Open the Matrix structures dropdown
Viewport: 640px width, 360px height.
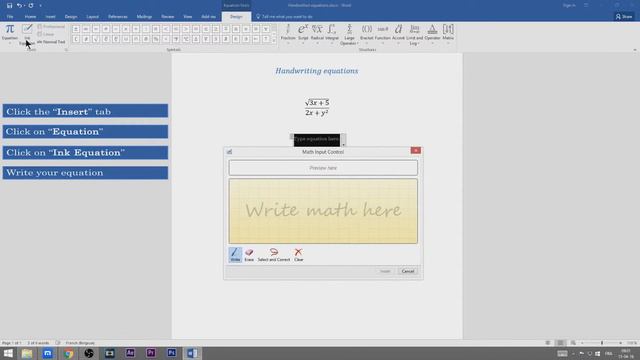coord(448,33)
